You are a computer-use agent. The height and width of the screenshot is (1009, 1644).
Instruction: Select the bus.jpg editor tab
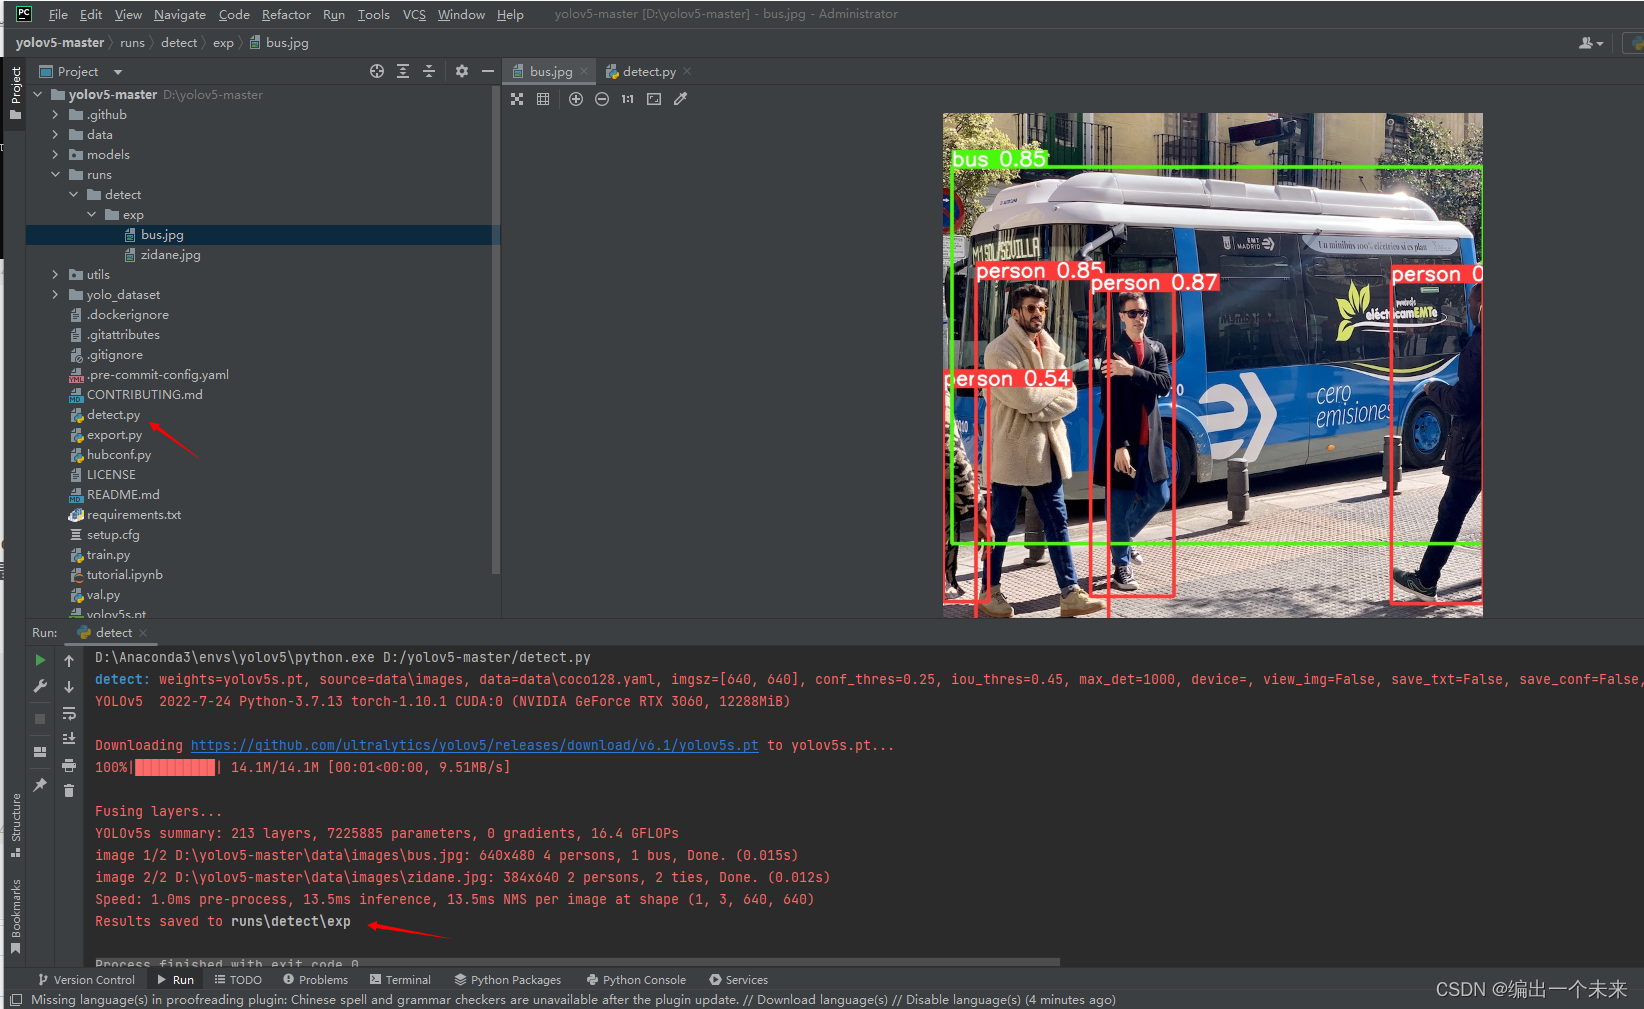pyautogui.click(x=551, y=72)
